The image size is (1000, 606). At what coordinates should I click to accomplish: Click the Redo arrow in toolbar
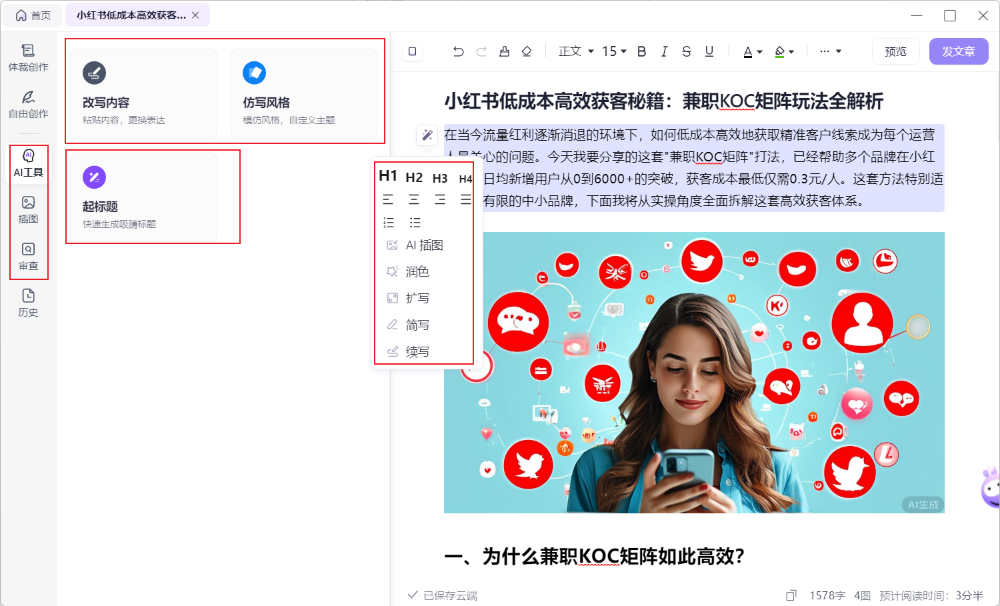[x=482, y=52]
